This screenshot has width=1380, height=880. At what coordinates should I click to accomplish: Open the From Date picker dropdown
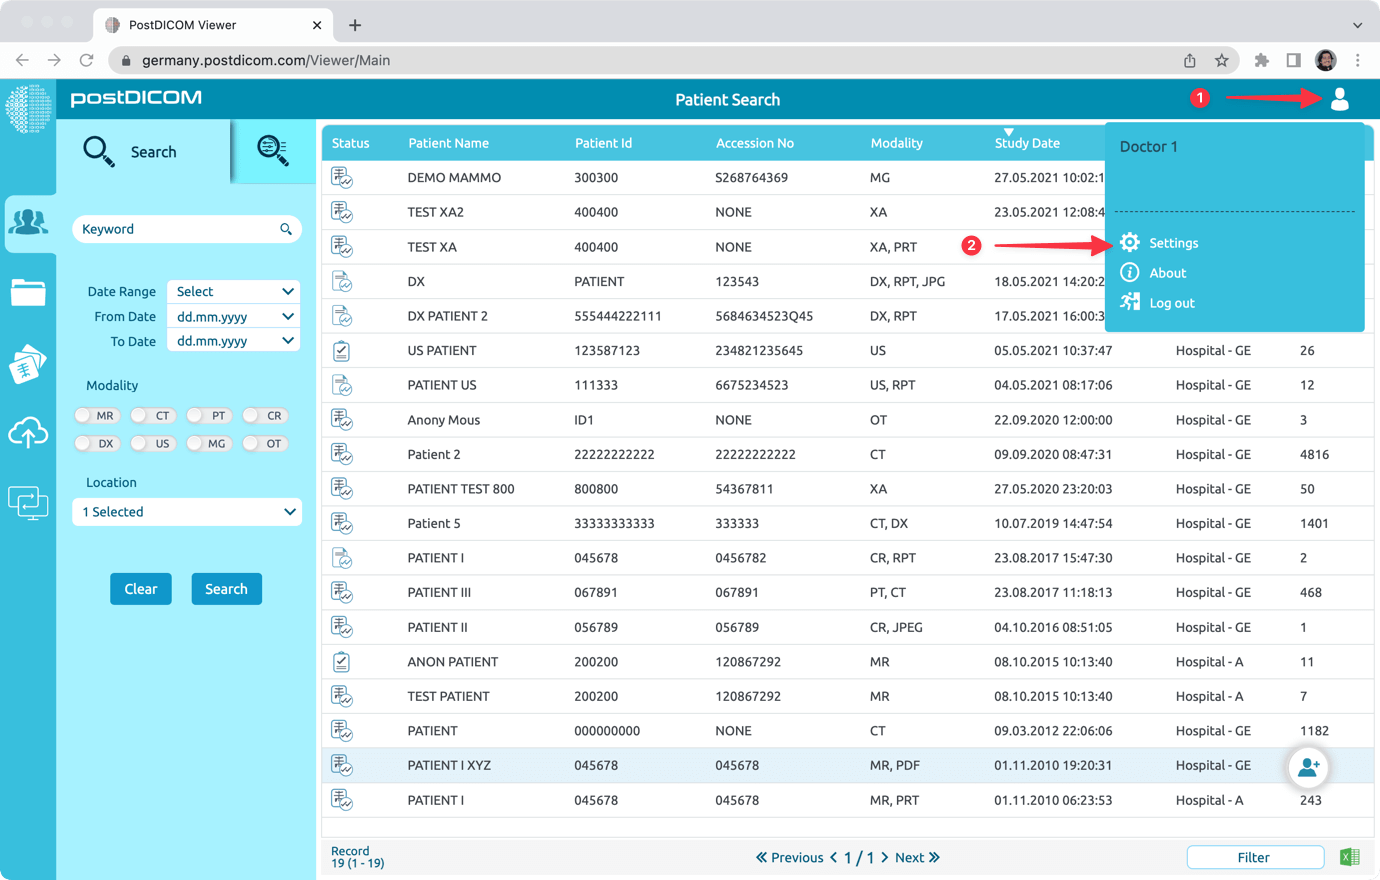point(233,316)
